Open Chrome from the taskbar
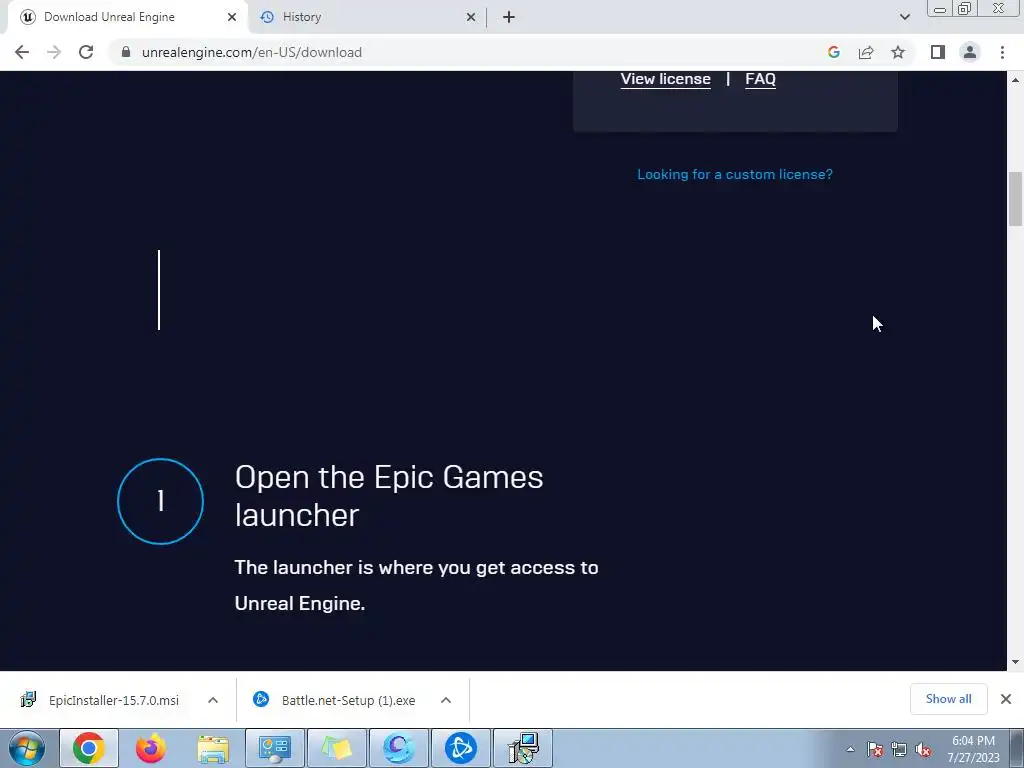The image size is (1024, 768). pyautogui.click(x=89, y=748)
